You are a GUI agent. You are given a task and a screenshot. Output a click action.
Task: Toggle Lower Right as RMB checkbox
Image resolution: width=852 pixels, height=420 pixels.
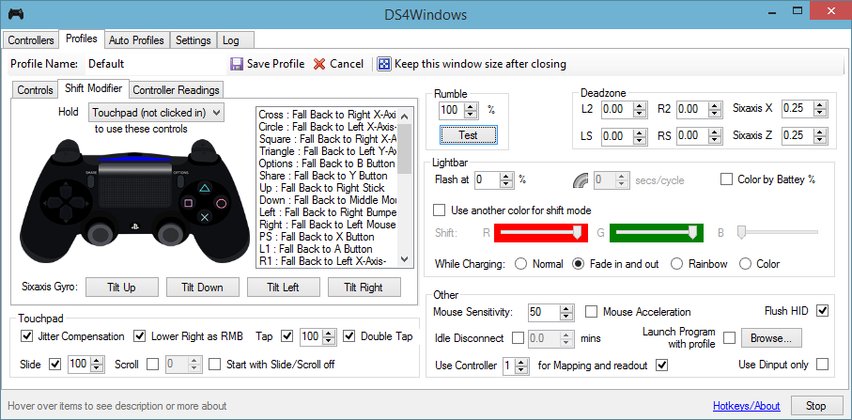pos(140,336)
